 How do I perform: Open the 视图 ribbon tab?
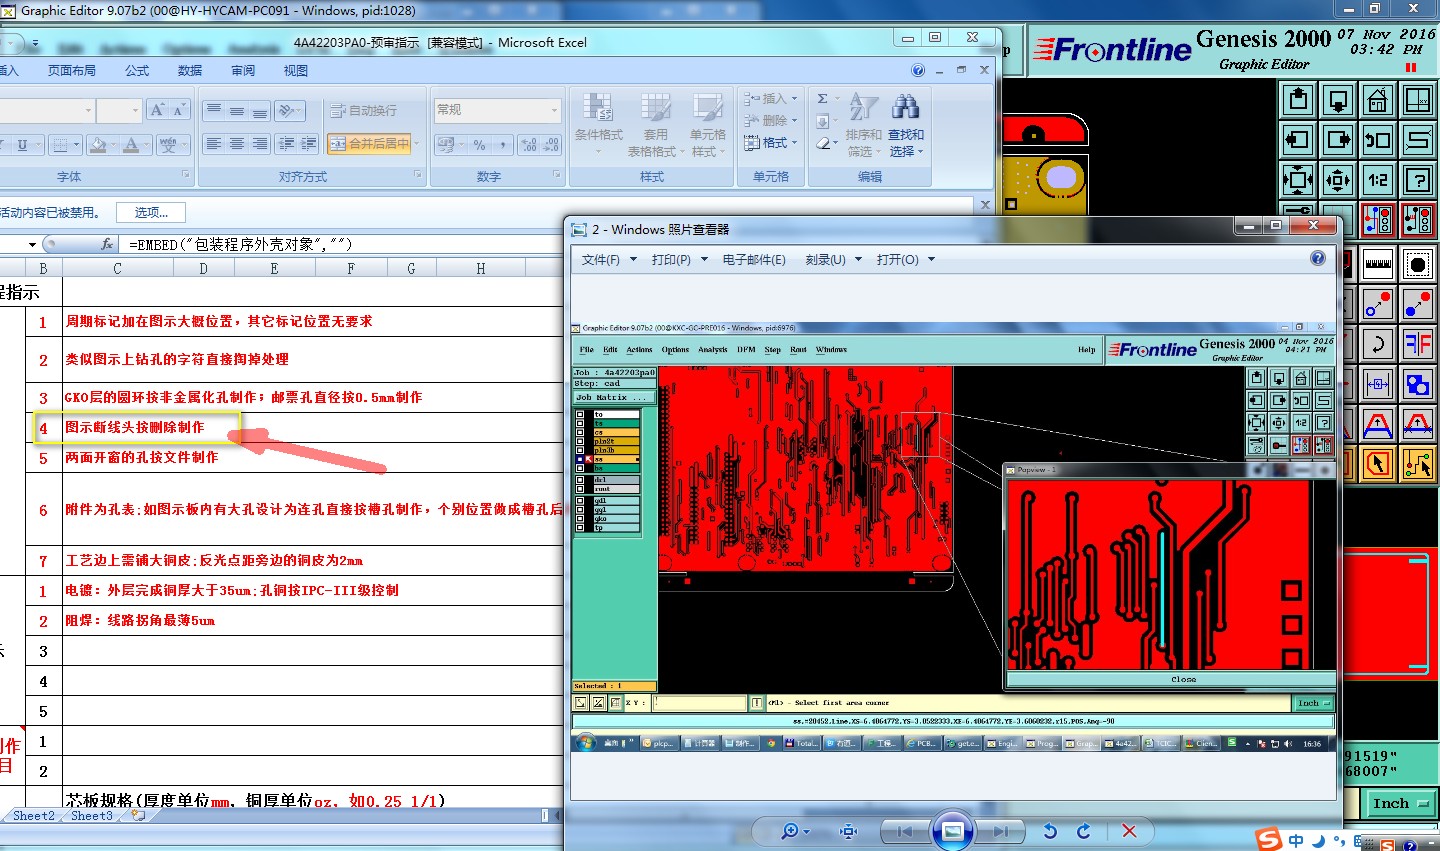click(x=296, y=71)
